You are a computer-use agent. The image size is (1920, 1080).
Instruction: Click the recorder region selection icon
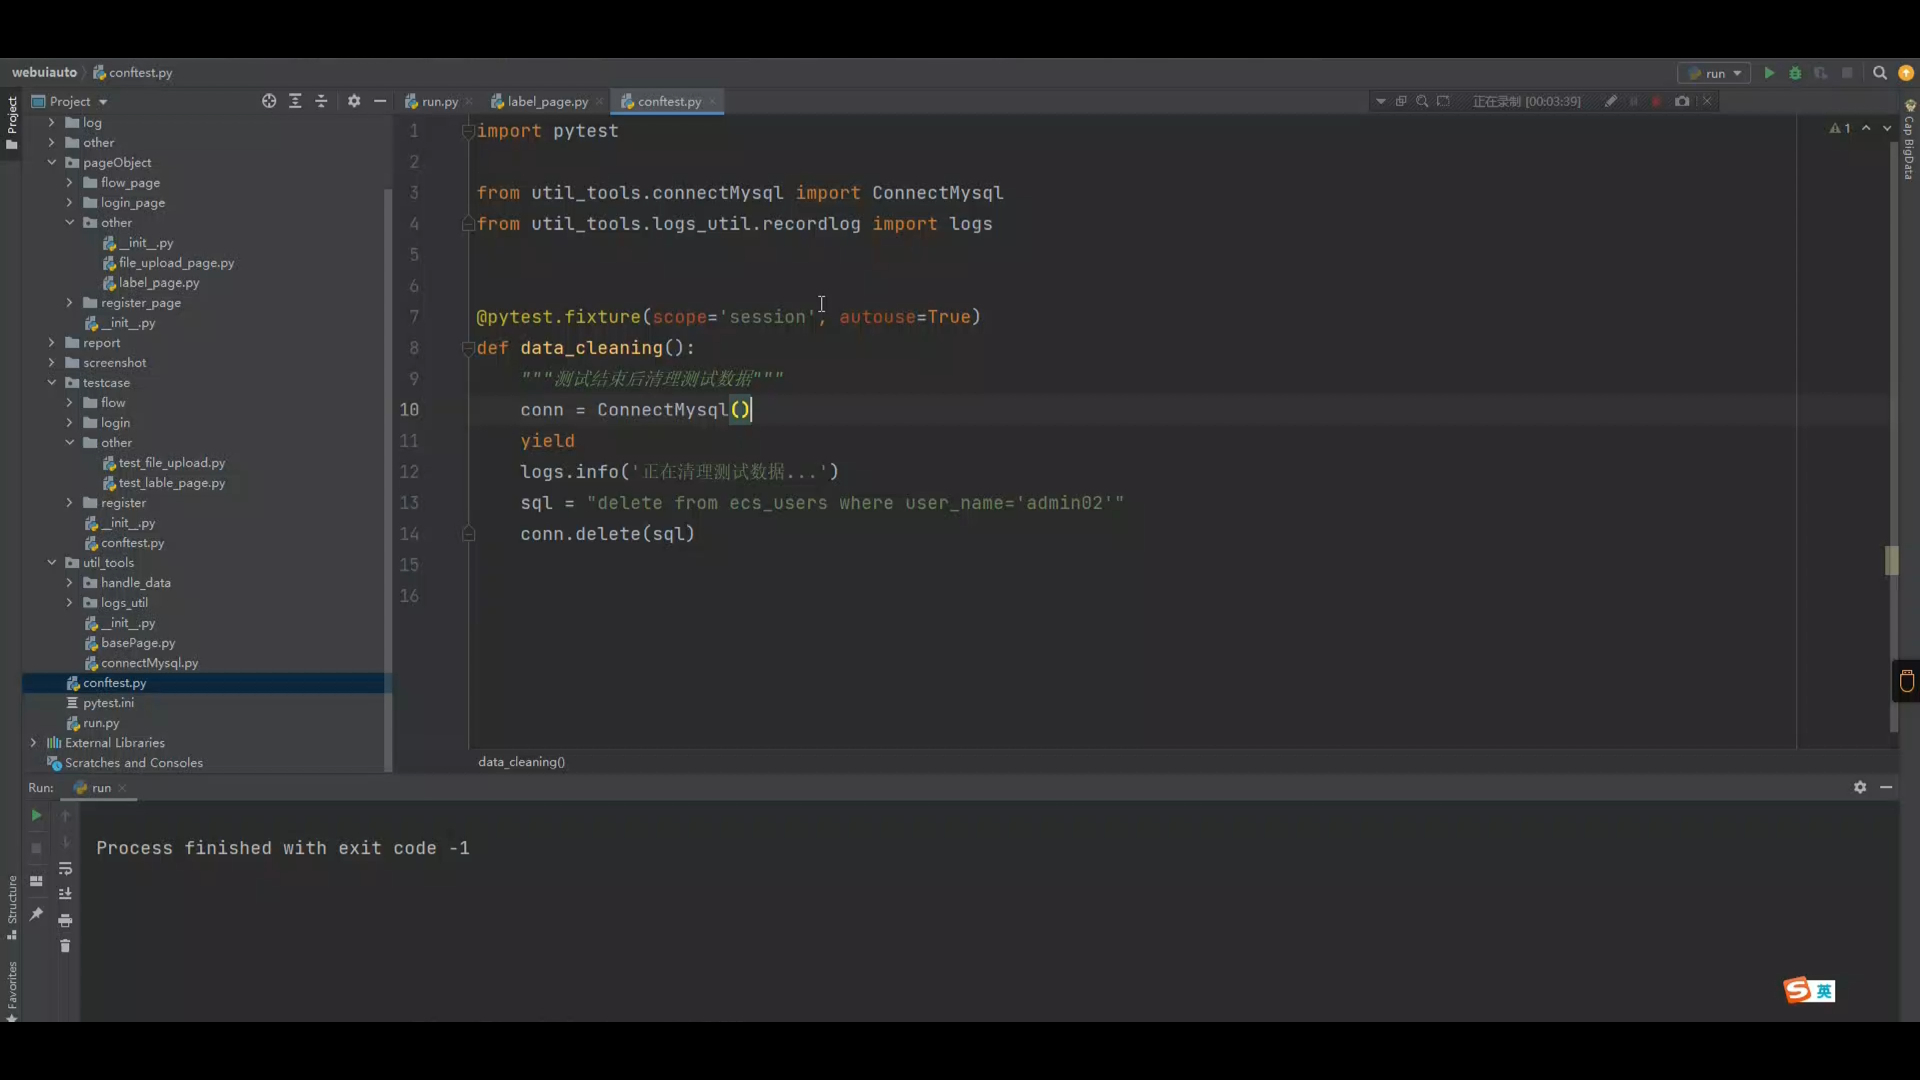[1443, 101]
